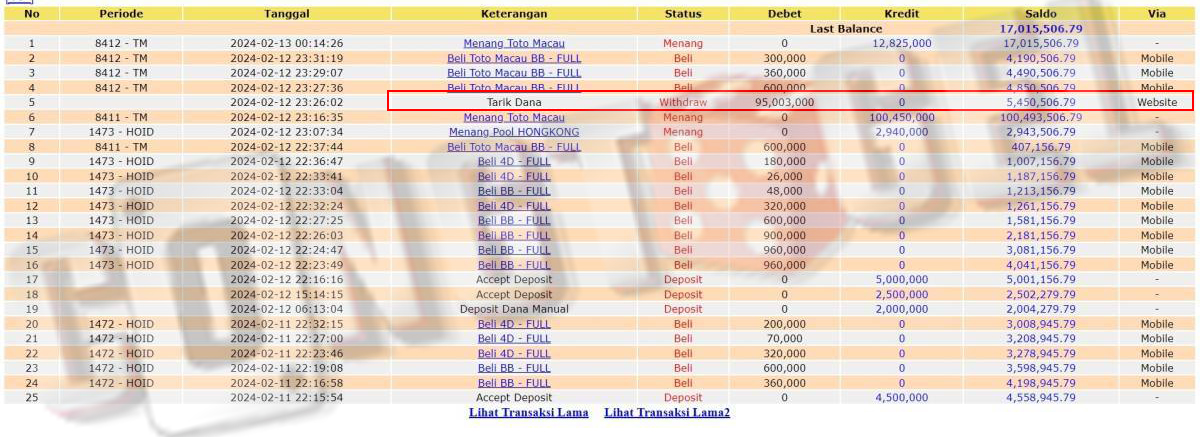1200x437 pixels.
Task: Click 'Menang Pool HONGKONG' transaction link
Action: (513, 132)
